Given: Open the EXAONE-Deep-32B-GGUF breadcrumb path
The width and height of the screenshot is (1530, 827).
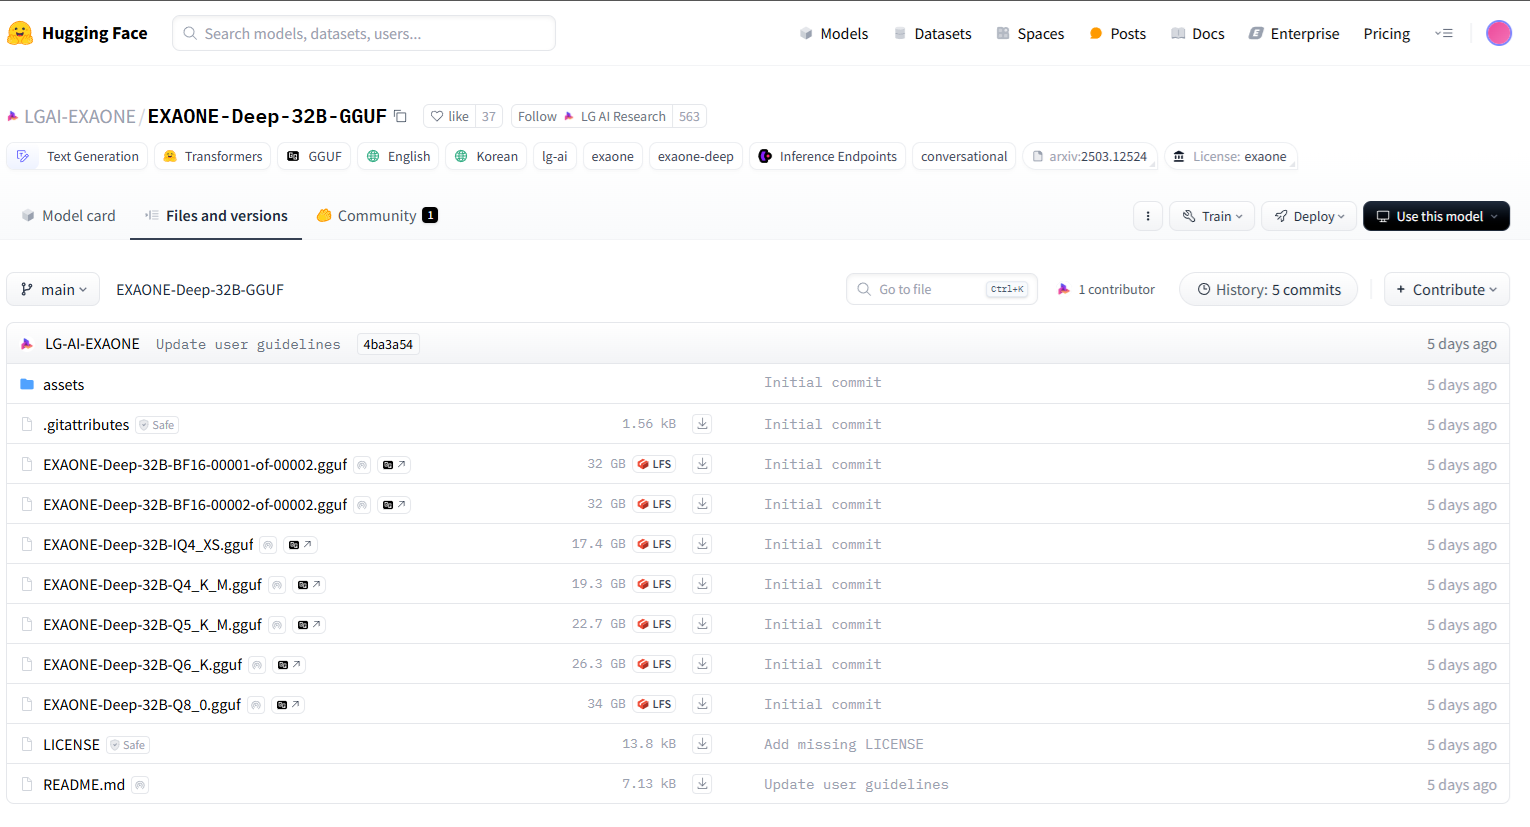Looking at the screenshot, I should [x=200, y=289].
